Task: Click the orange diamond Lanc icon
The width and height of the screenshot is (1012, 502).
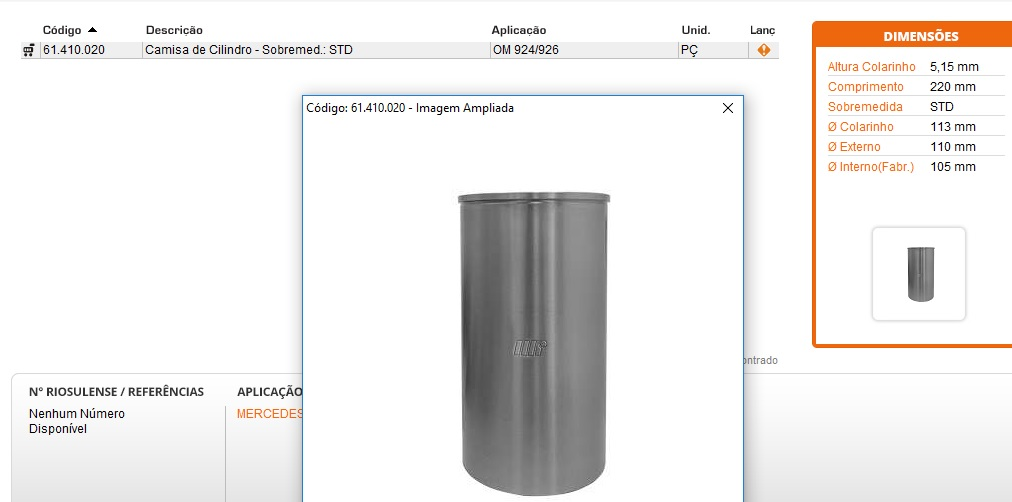Action: (x=763, y=50)
